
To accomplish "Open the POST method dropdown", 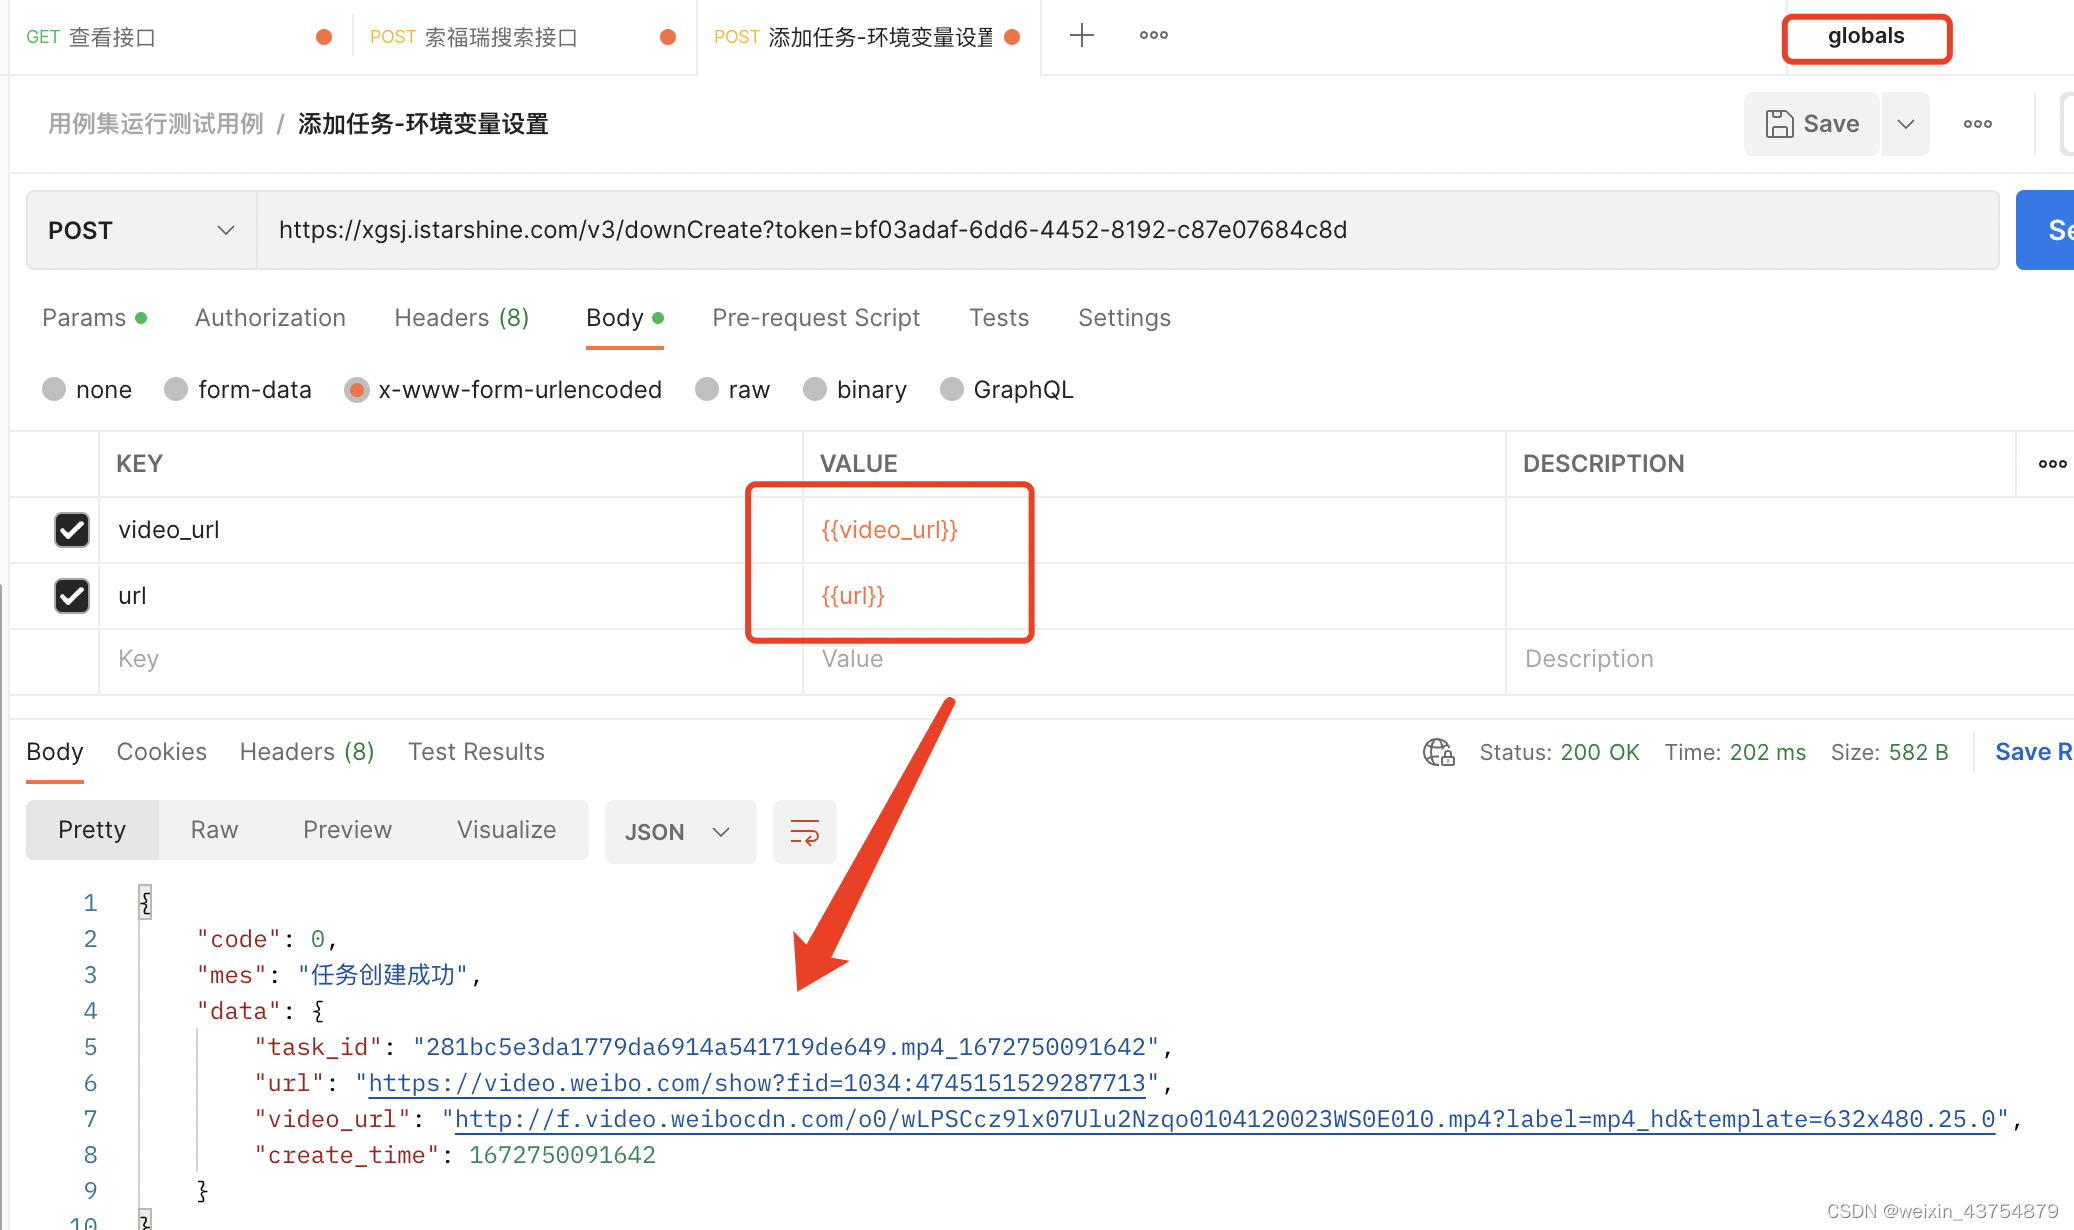I will pyautogui.click(x=141, y=230).
